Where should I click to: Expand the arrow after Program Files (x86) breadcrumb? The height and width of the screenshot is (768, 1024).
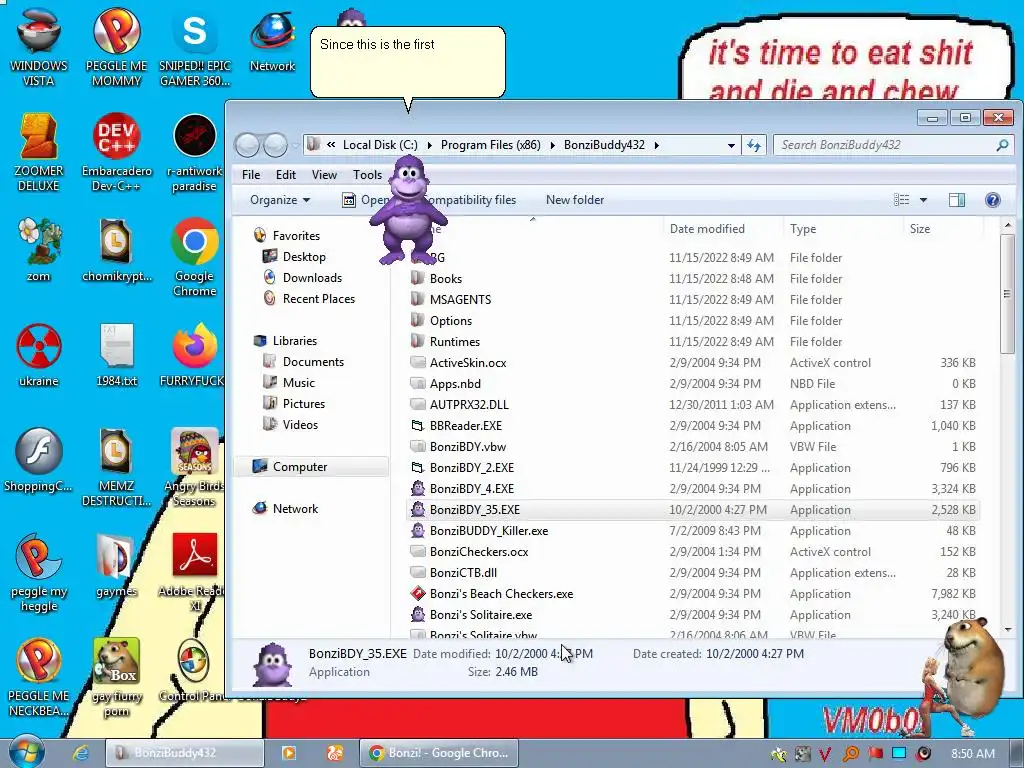(552, 145)
